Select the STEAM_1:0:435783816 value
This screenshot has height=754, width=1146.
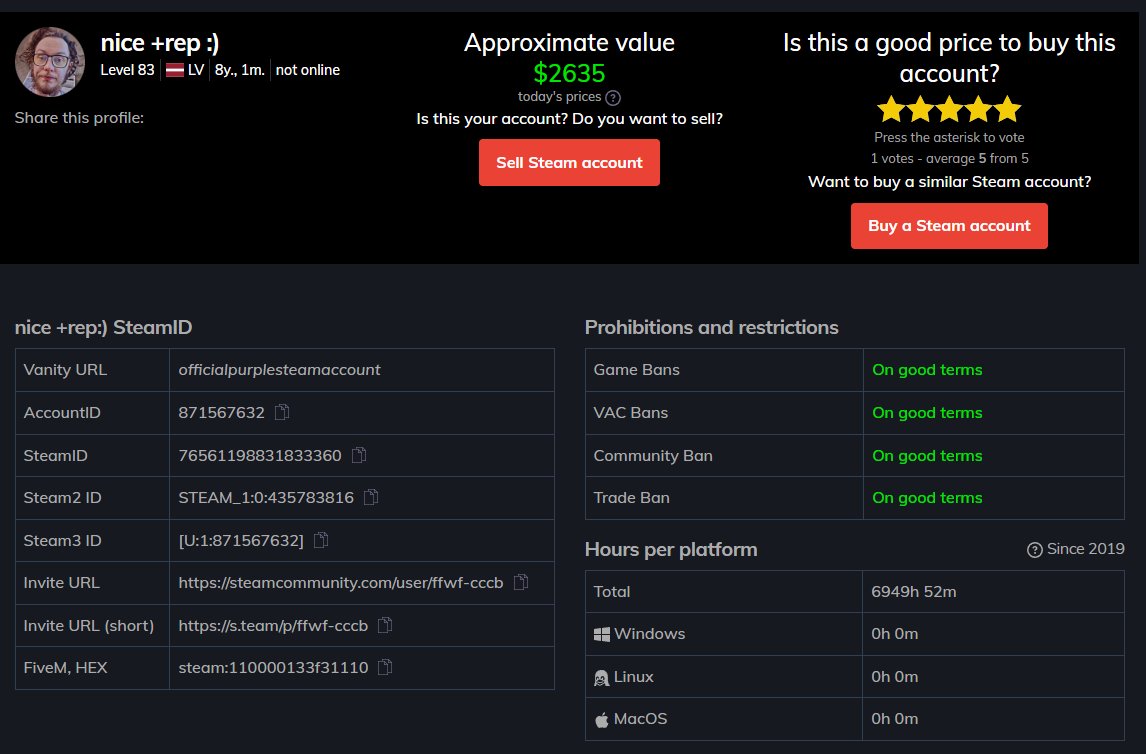pos(266,498)
